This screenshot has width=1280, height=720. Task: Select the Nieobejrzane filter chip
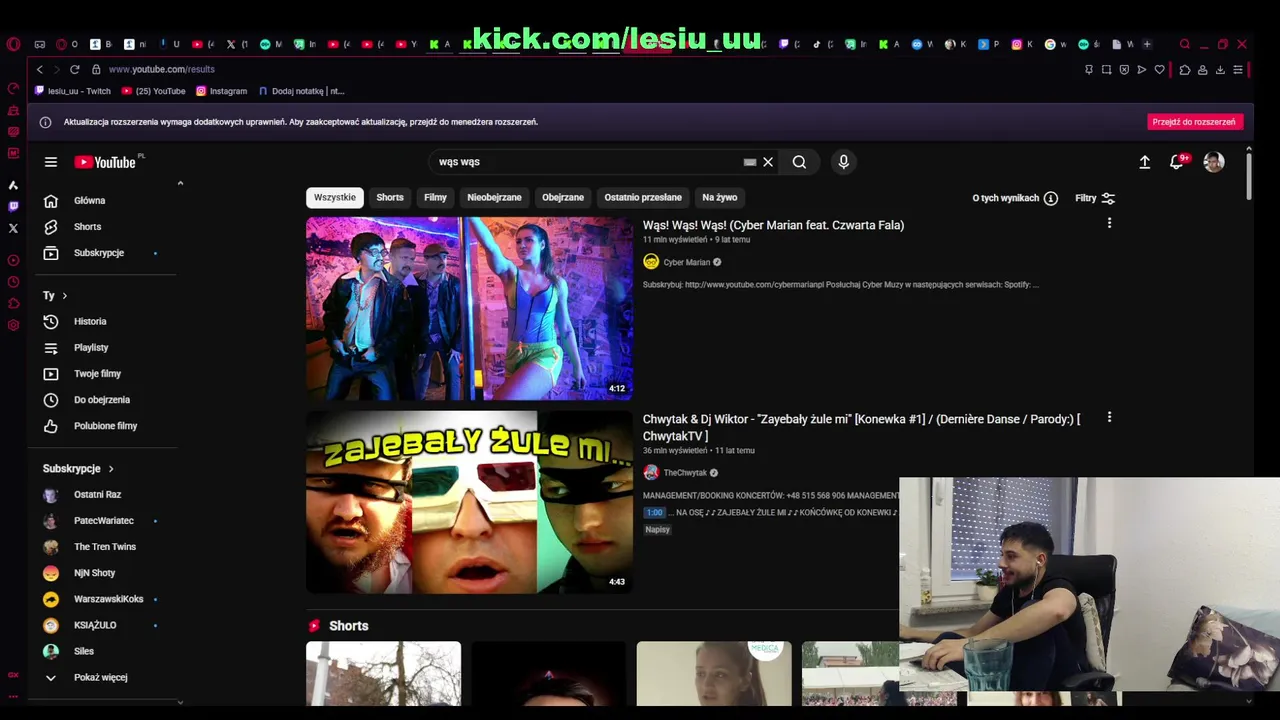(x=494, y=198)
